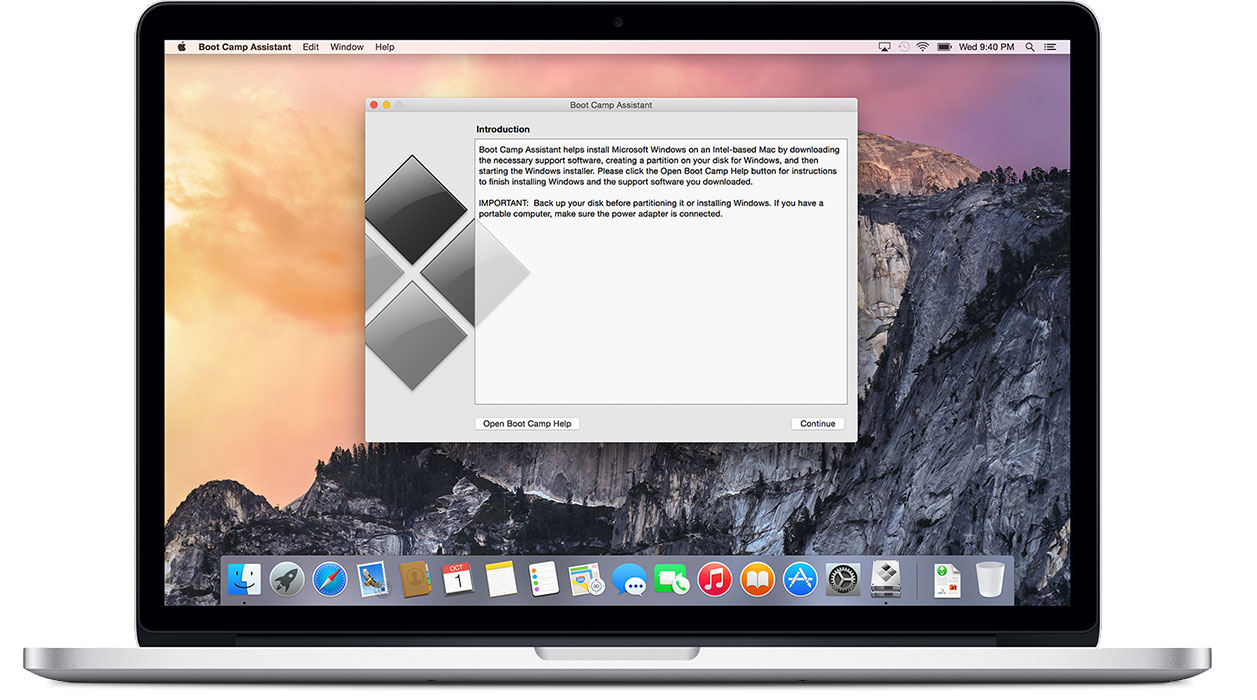Open the Trash in dock

[990, 579]
